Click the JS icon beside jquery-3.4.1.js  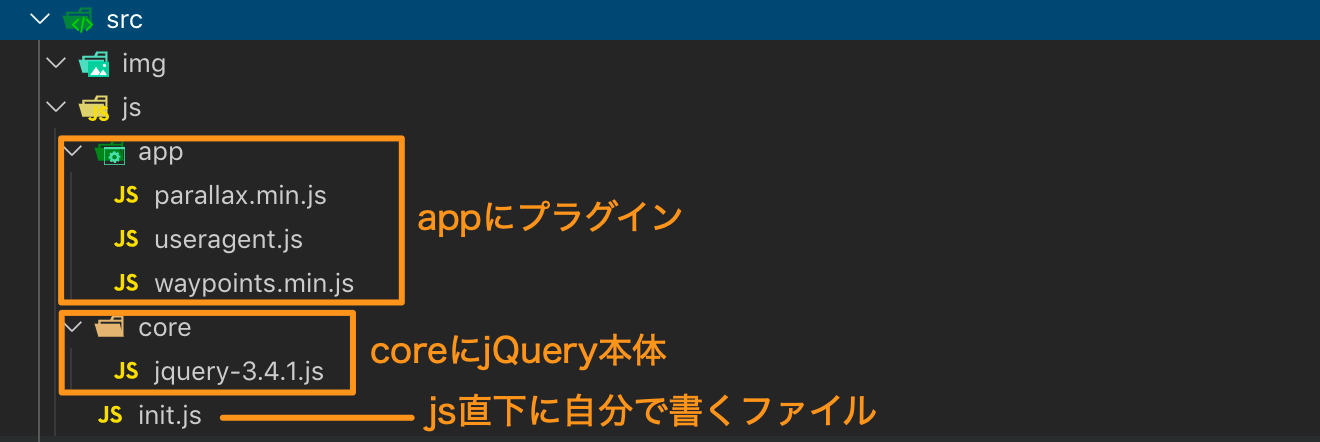click(126, 371)
